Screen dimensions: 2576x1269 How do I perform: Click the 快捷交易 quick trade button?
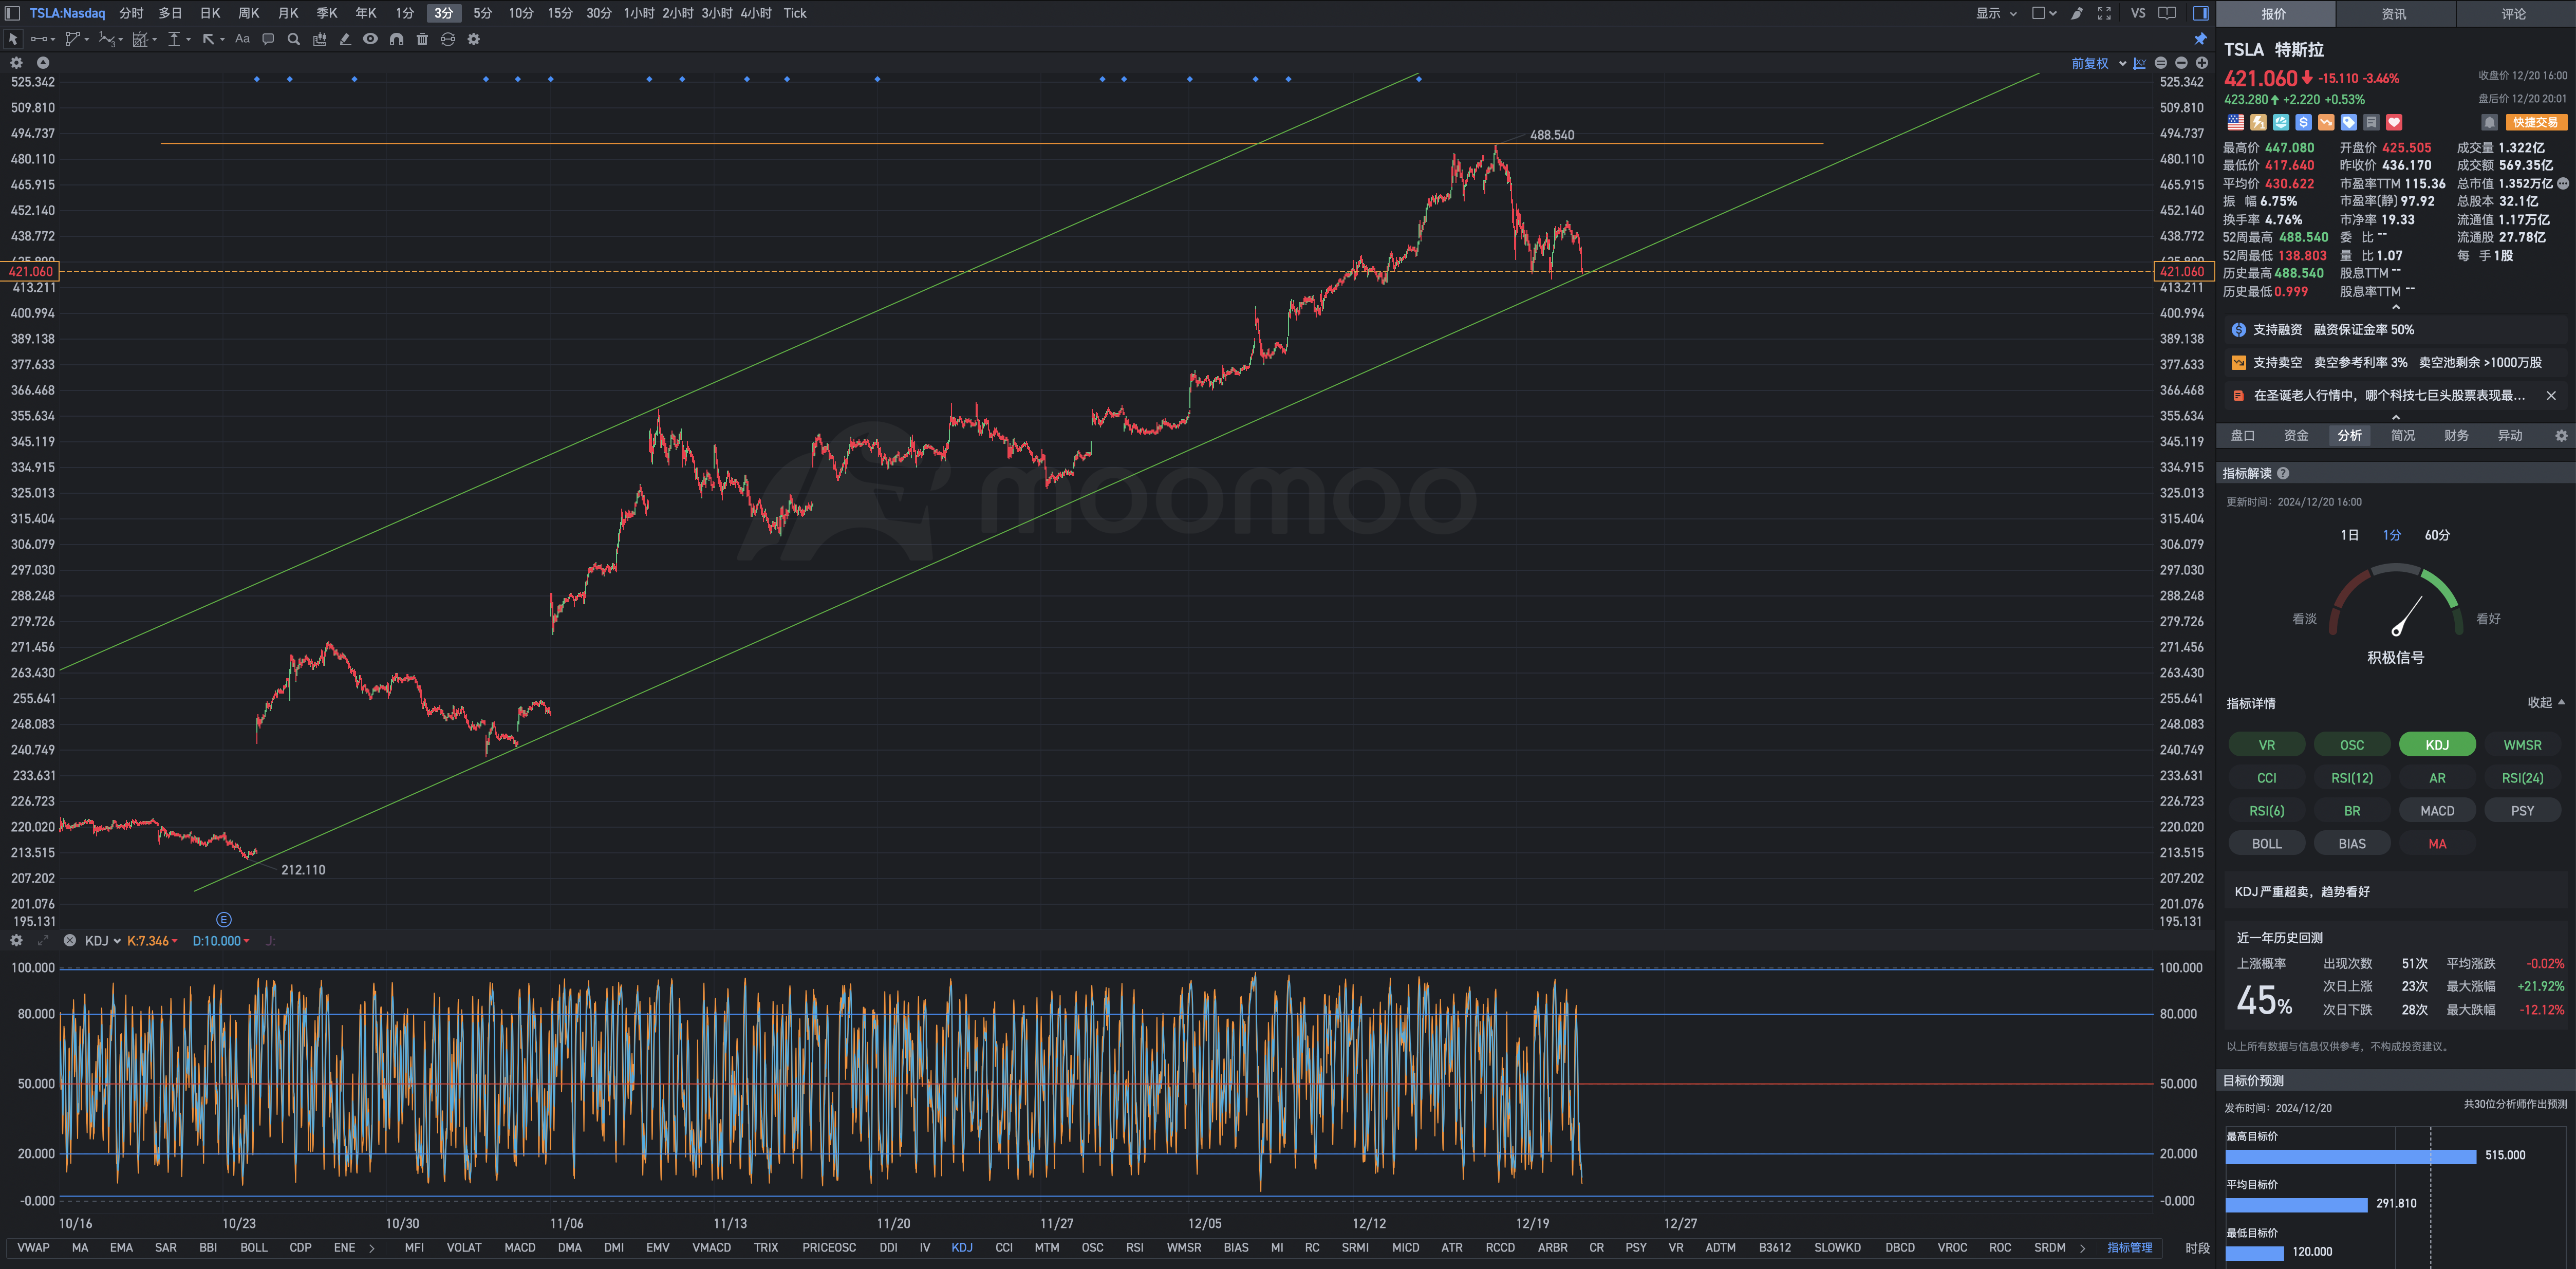2536,122
